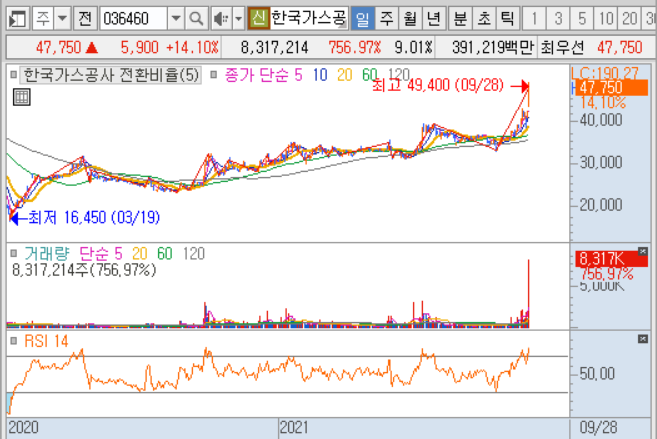Screen dimensions: 657x439
Task: Select the 10 interval button
Action: pyautogui.click(x=606, y=19)
